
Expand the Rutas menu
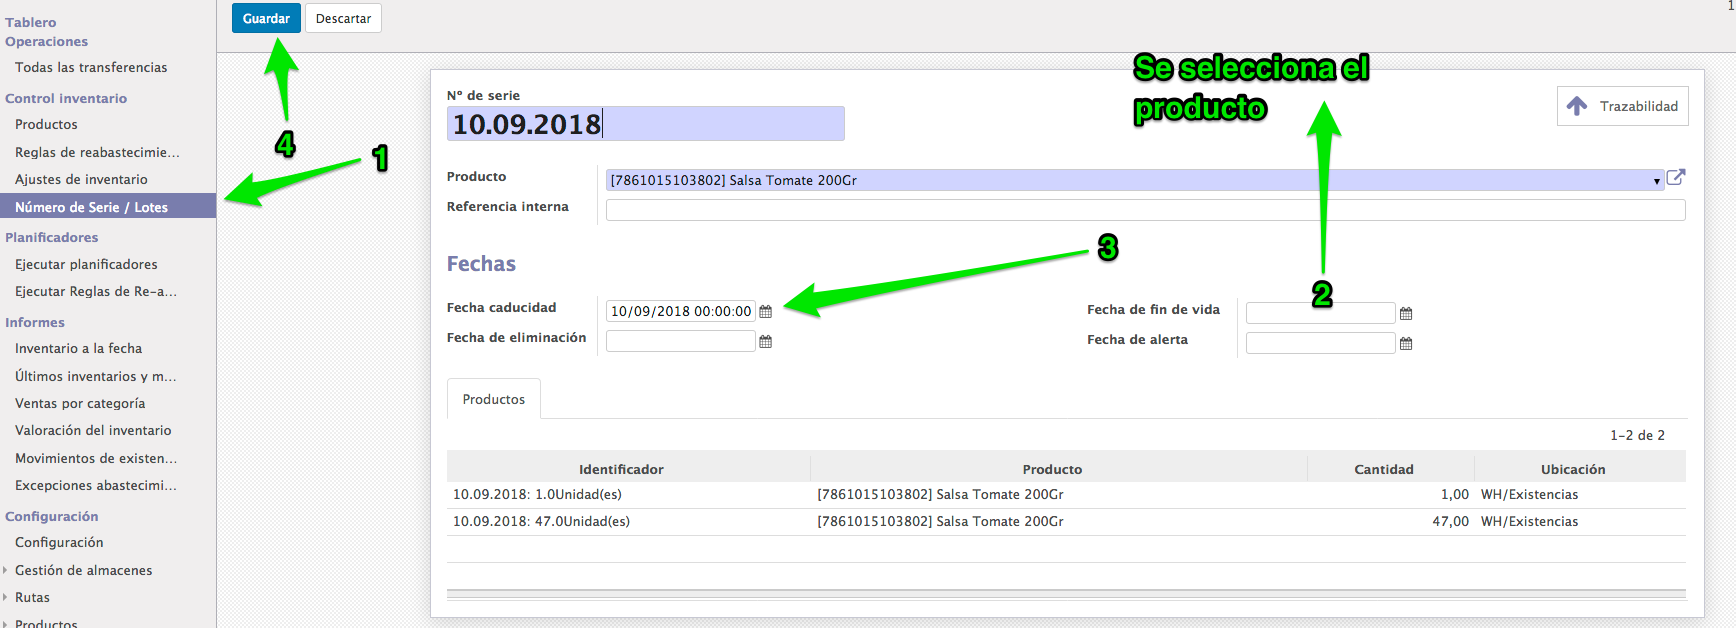click(x=32, y=597)
